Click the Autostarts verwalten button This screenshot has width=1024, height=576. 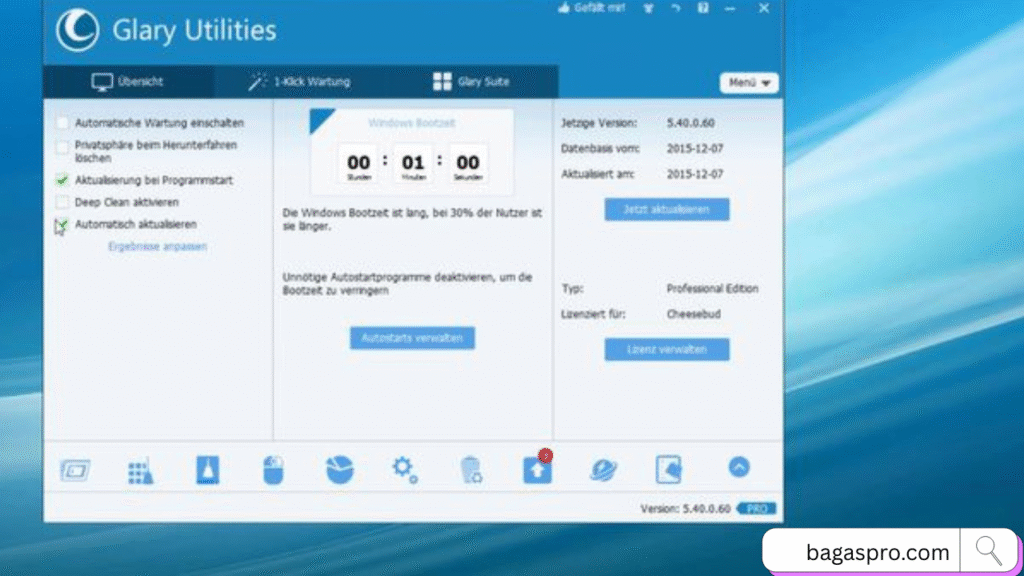click(x=412, y=338)
